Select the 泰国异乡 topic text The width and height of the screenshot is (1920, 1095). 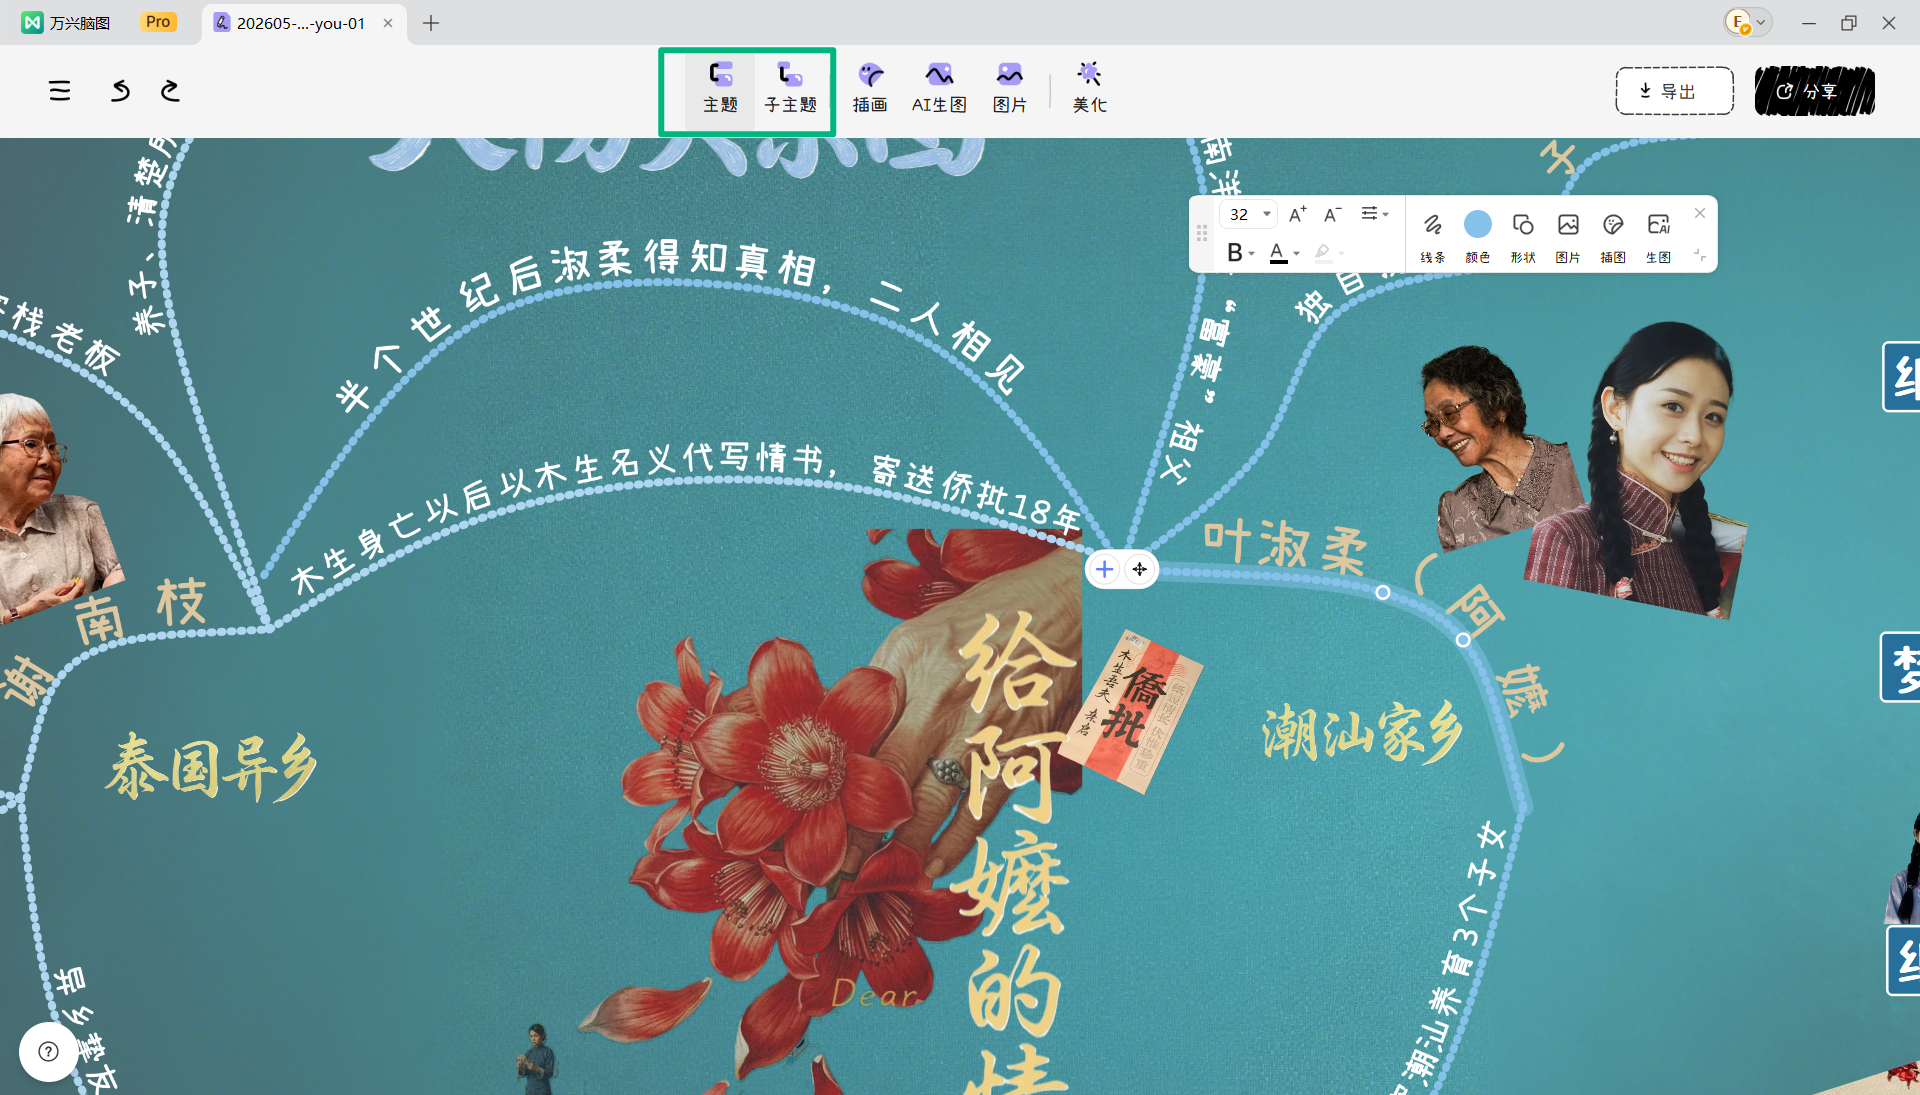[x=212, y=766]
